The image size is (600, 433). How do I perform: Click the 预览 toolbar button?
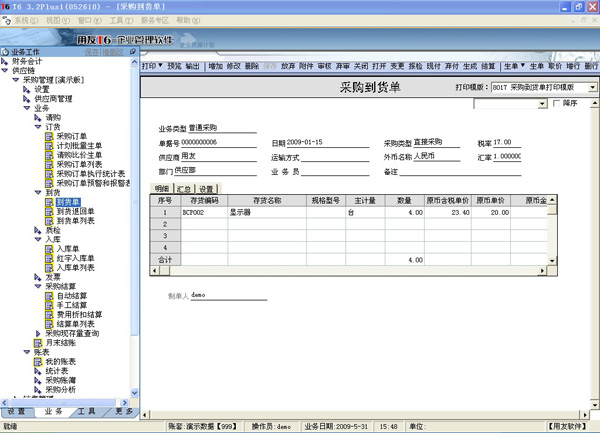(174, 66)
